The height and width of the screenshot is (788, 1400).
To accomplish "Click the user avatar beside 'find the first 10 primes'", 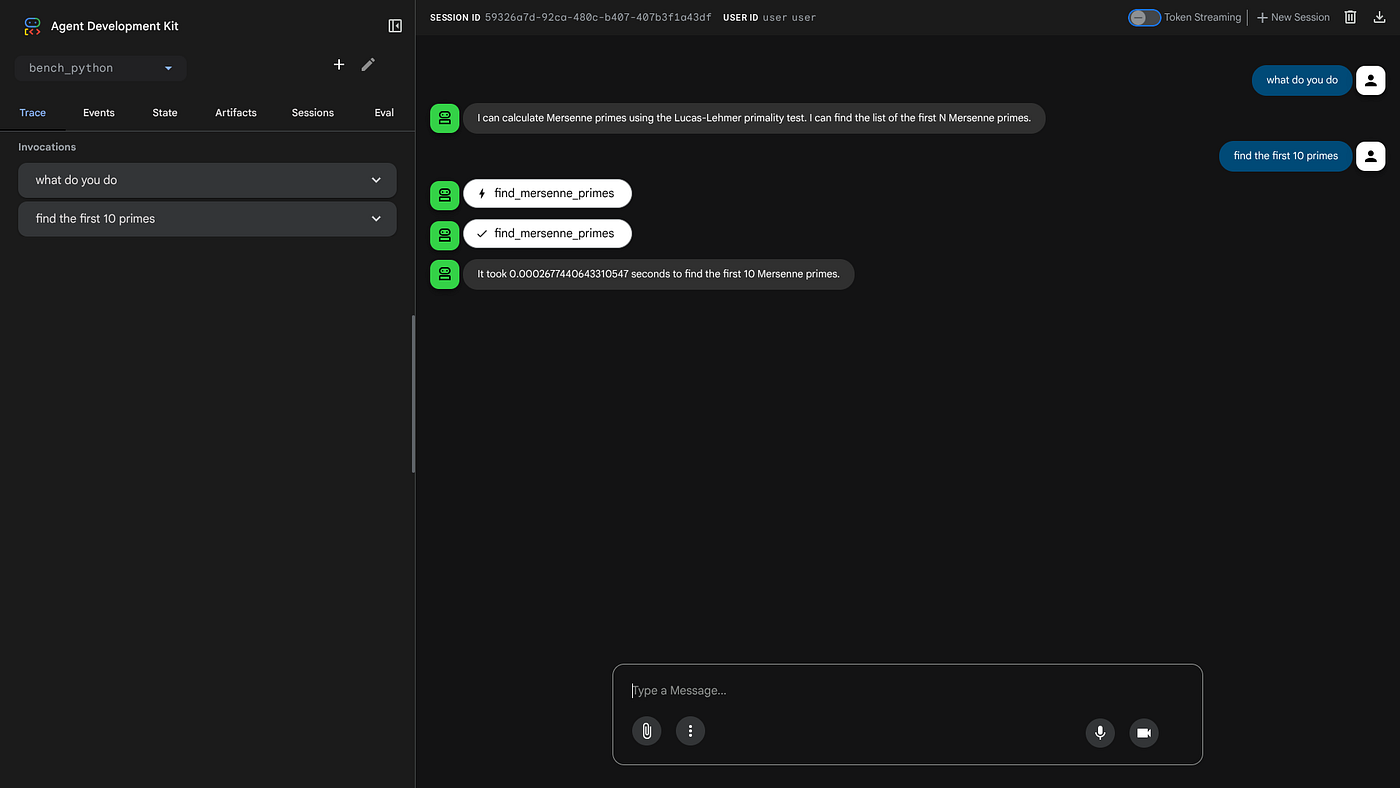I will pos(1371,156).
